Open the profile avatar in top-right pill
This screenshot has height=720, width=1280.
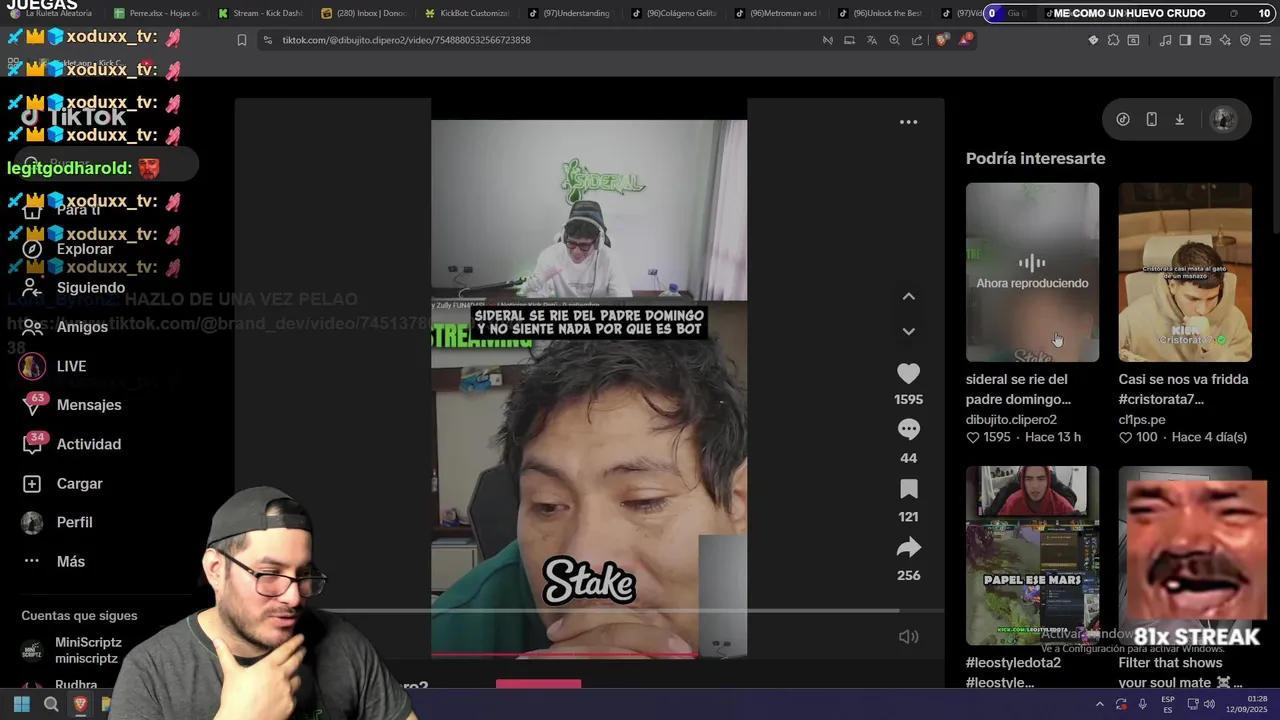tap(1223, 119)
